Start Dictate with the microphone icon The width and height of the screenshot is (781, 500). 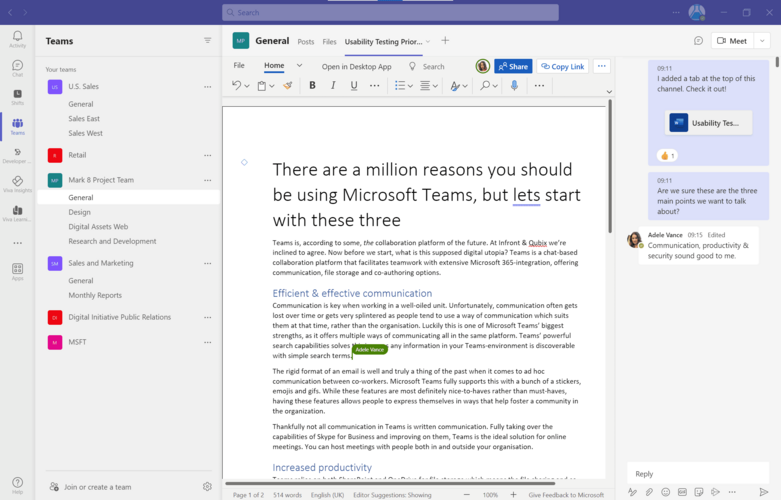[x=514, y=86]
